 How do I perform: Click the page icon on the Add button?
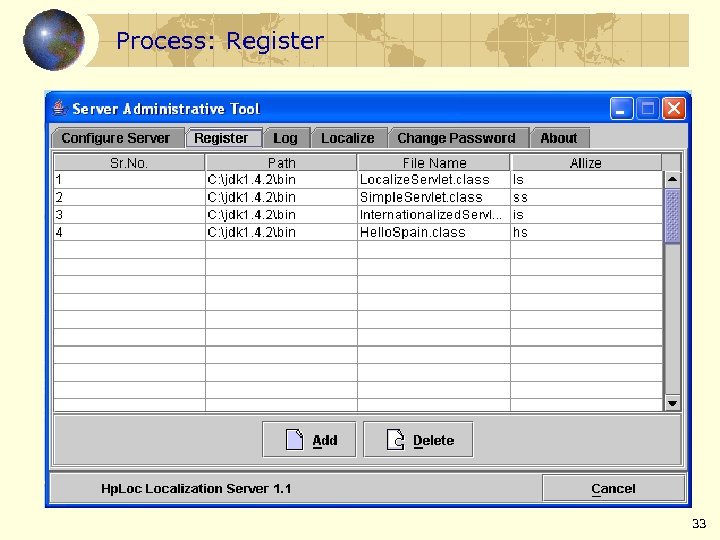tap(294, 439)
